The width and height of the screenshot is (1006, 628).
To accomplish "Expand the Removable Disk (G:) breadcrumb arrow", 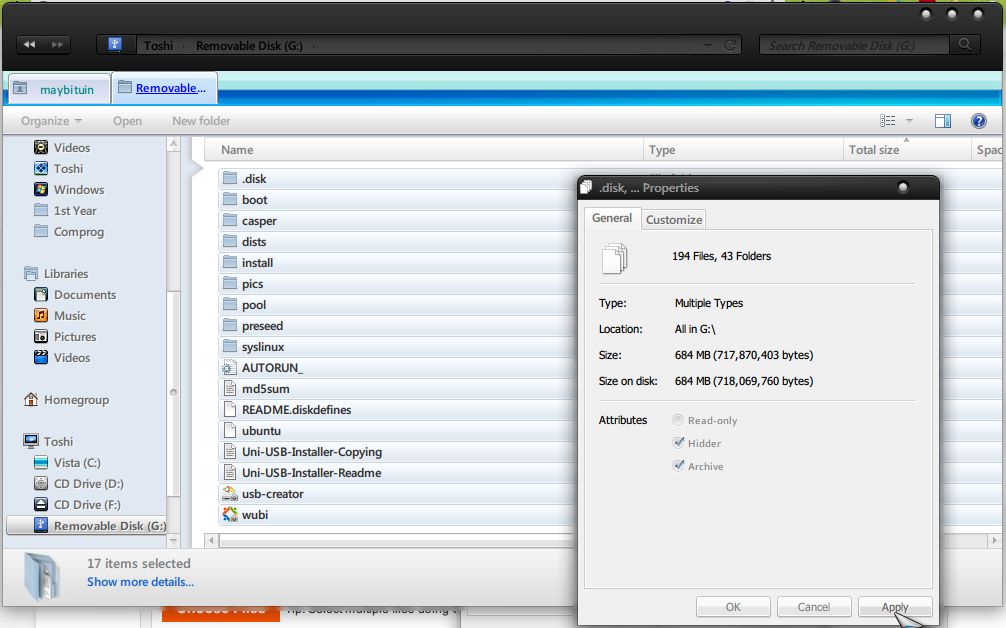I will pos(313,46).
